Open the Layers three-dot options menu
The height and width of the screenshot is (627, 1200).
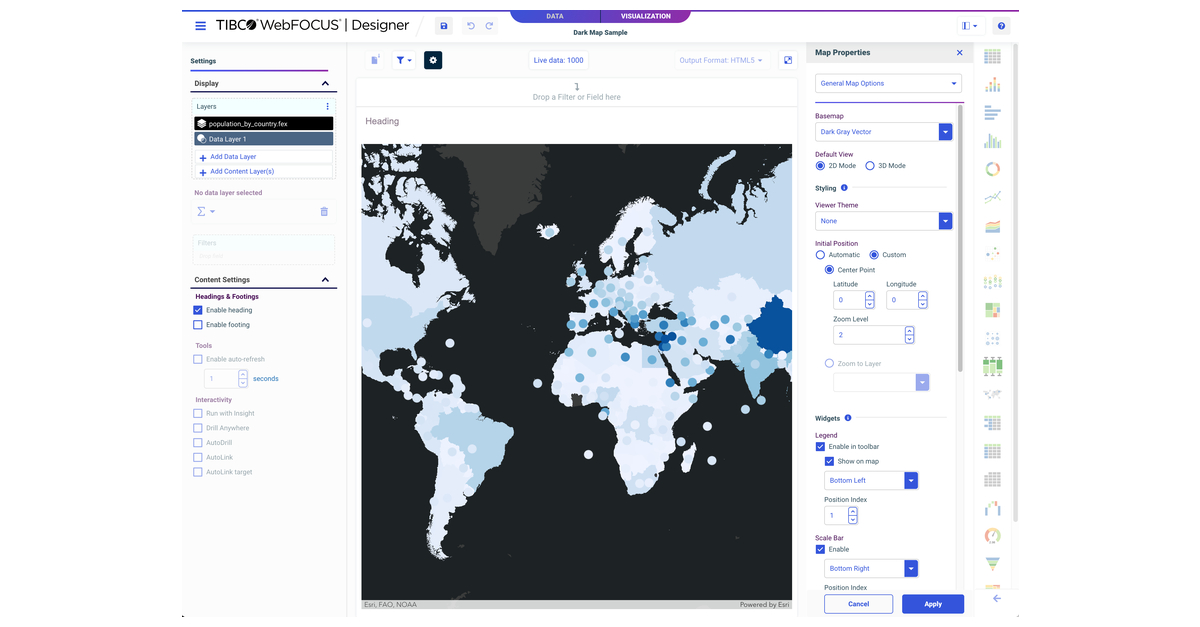327,106
